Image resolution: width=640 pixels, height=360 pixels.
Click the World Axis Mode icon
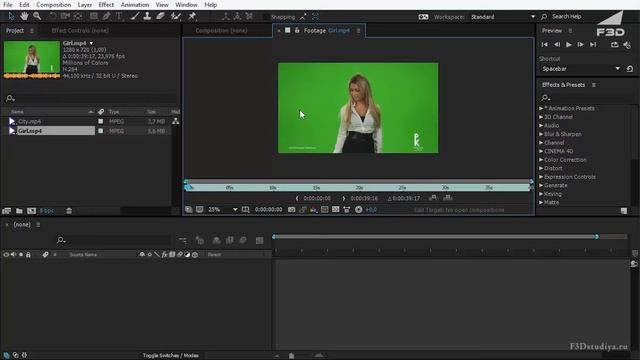click(237, 16)
